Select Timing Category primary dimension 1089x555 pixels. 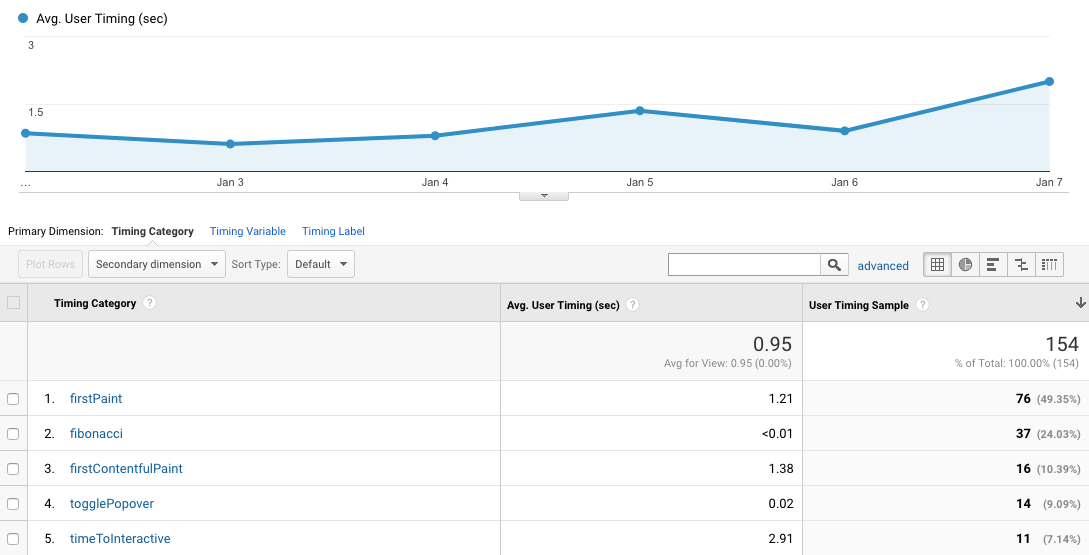pyautogui.click(x=152, y=231)
